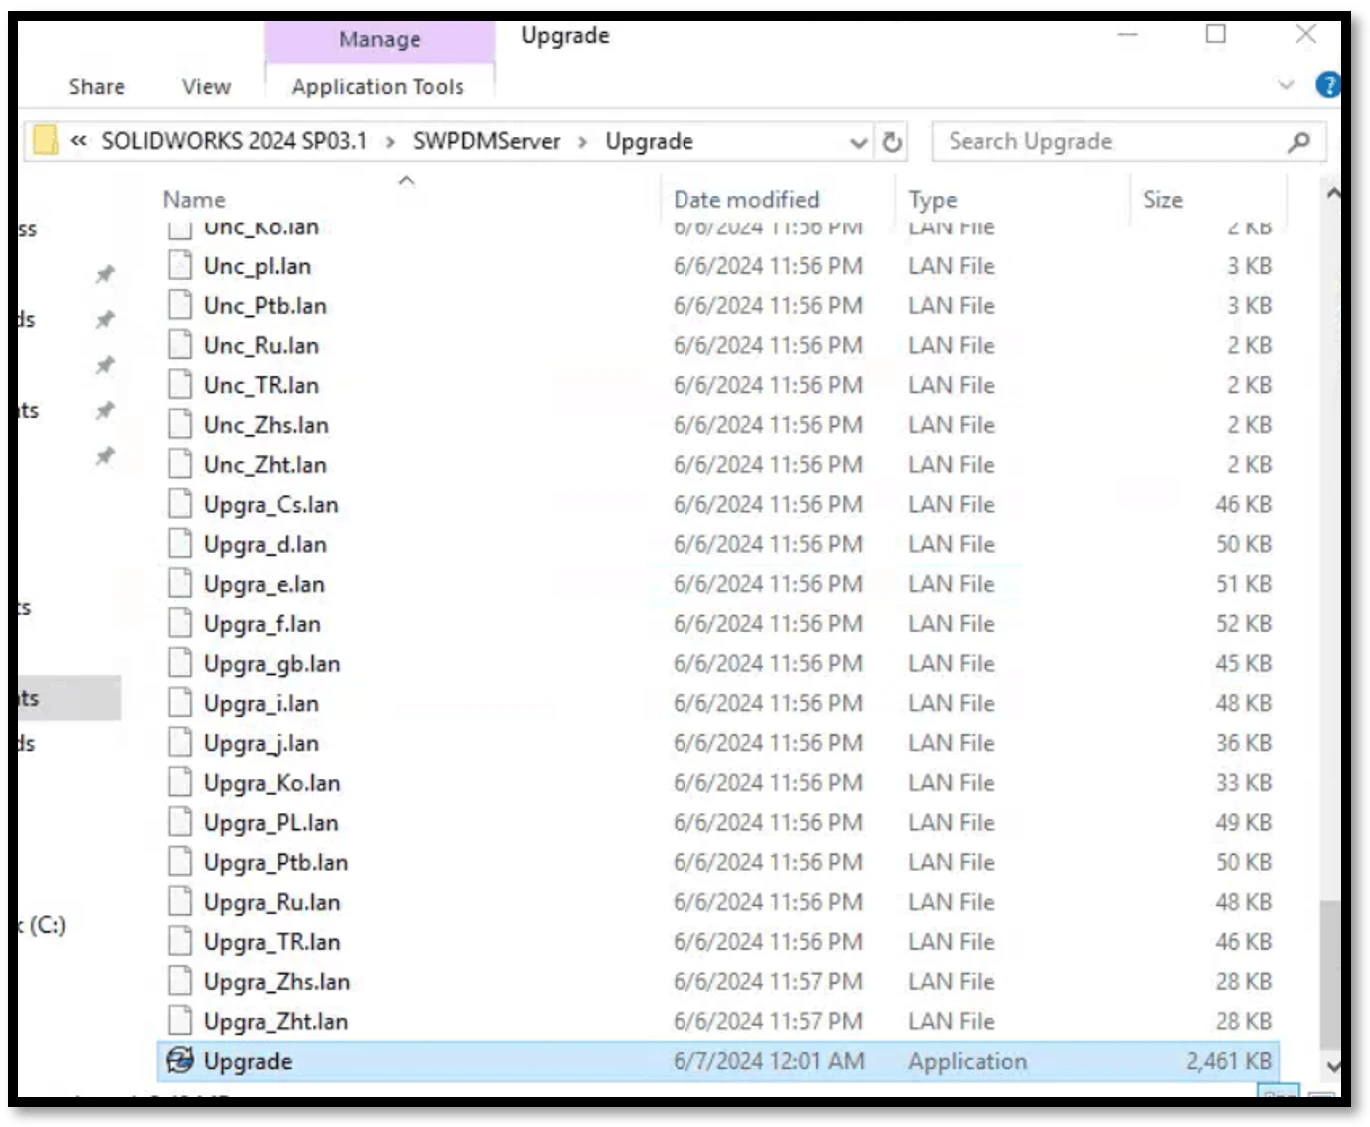Click the vertical scrollbar down arrow
Screen dimensions: 1370x1127
(x=1331, y=1066)
